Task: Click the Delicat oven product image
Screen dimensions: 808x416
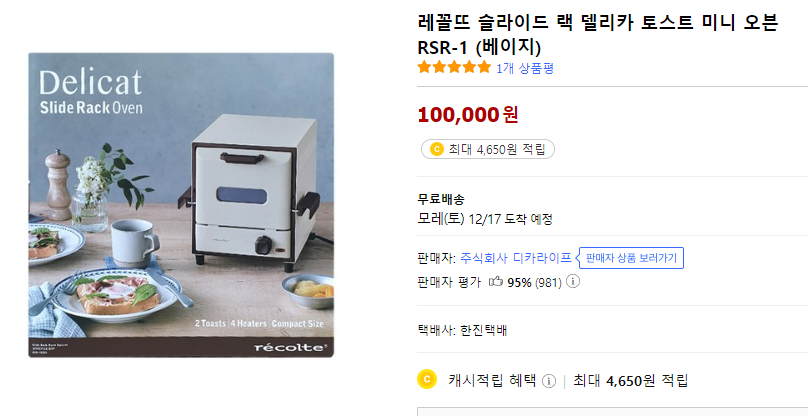Action: [x=180, y=205]
